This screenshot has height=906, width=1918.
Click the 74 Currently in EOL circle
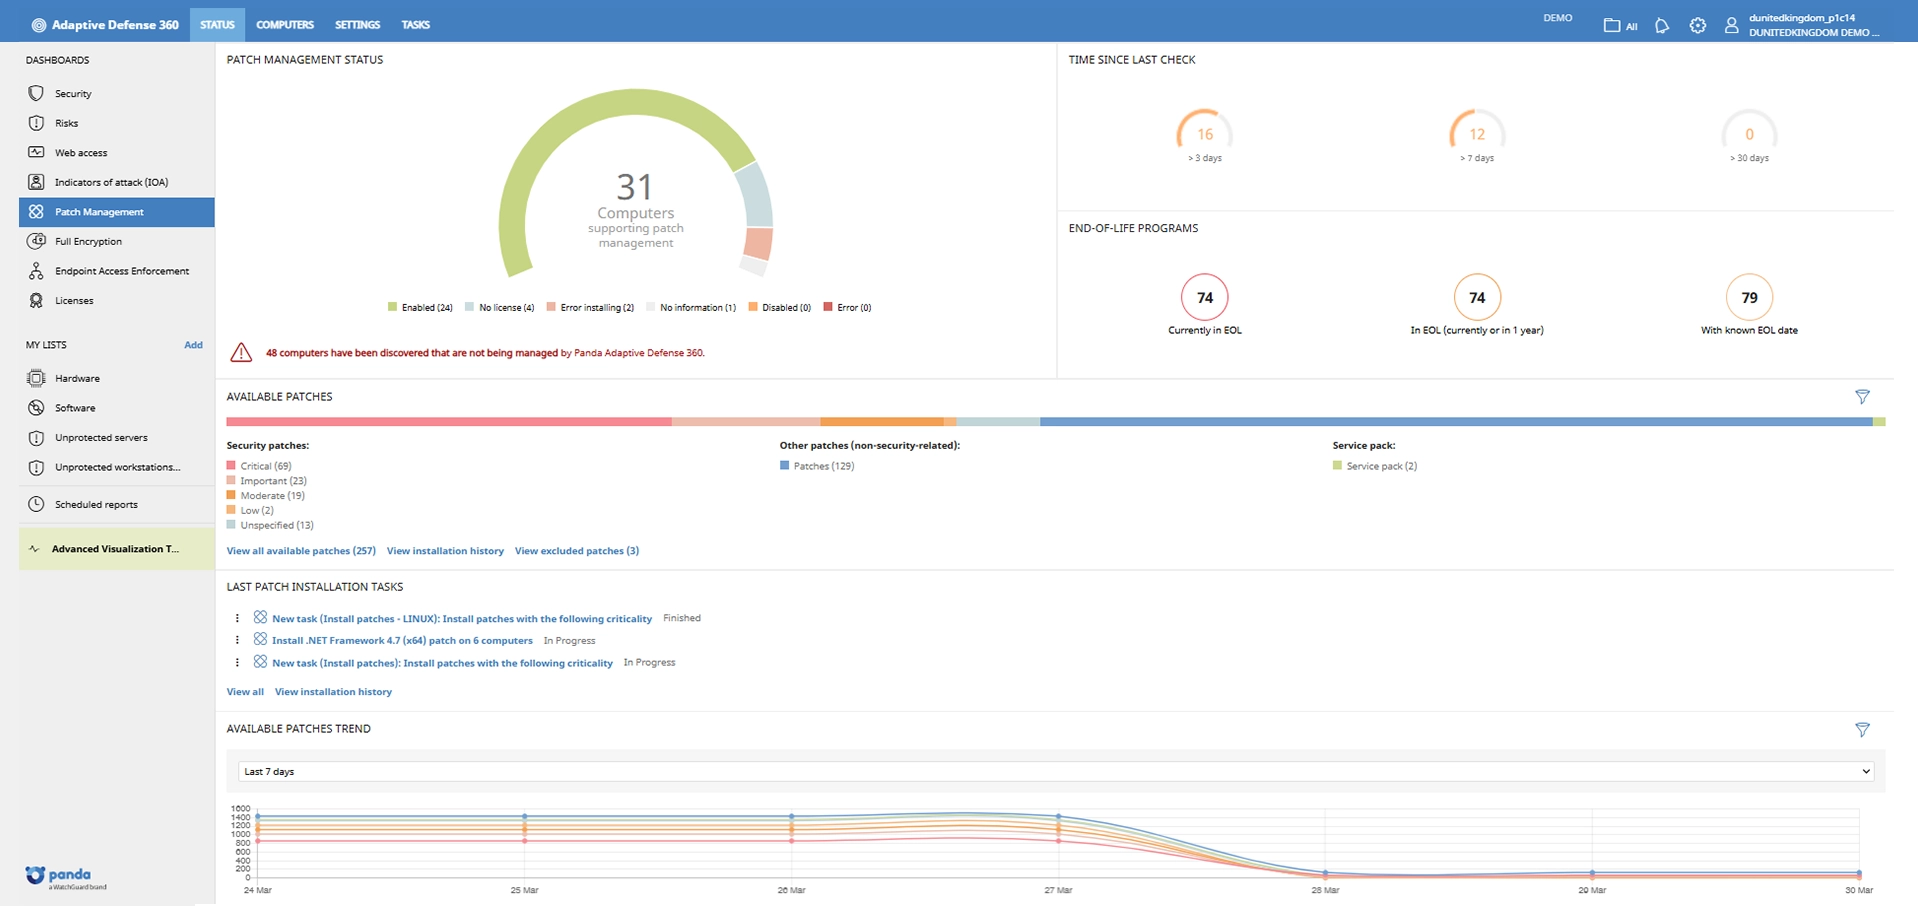point(1204,297)
